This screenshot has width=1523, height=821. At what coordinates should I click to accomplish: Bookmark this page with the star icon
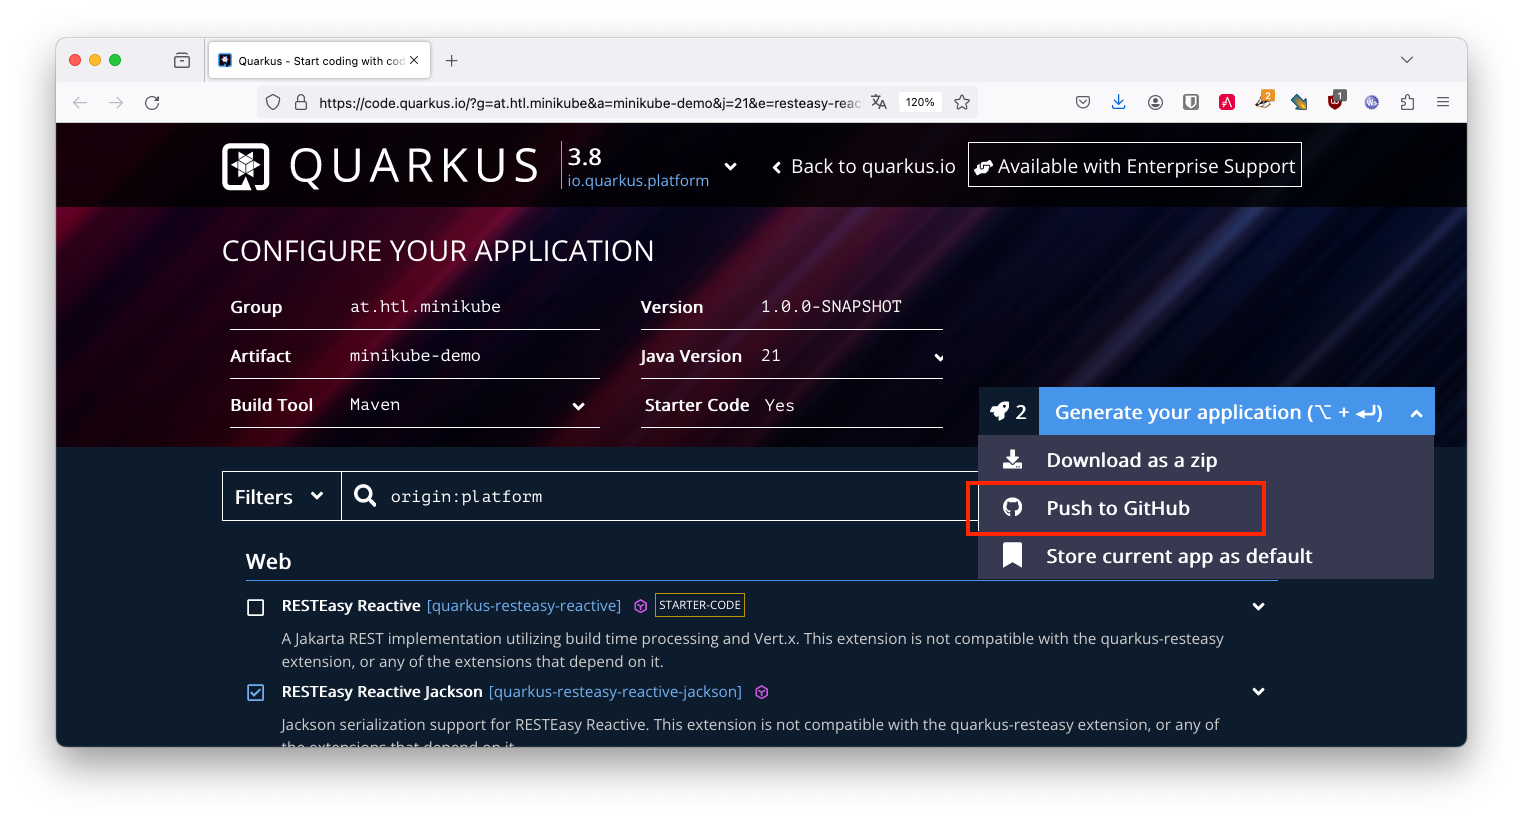click(x=962, y=102)
